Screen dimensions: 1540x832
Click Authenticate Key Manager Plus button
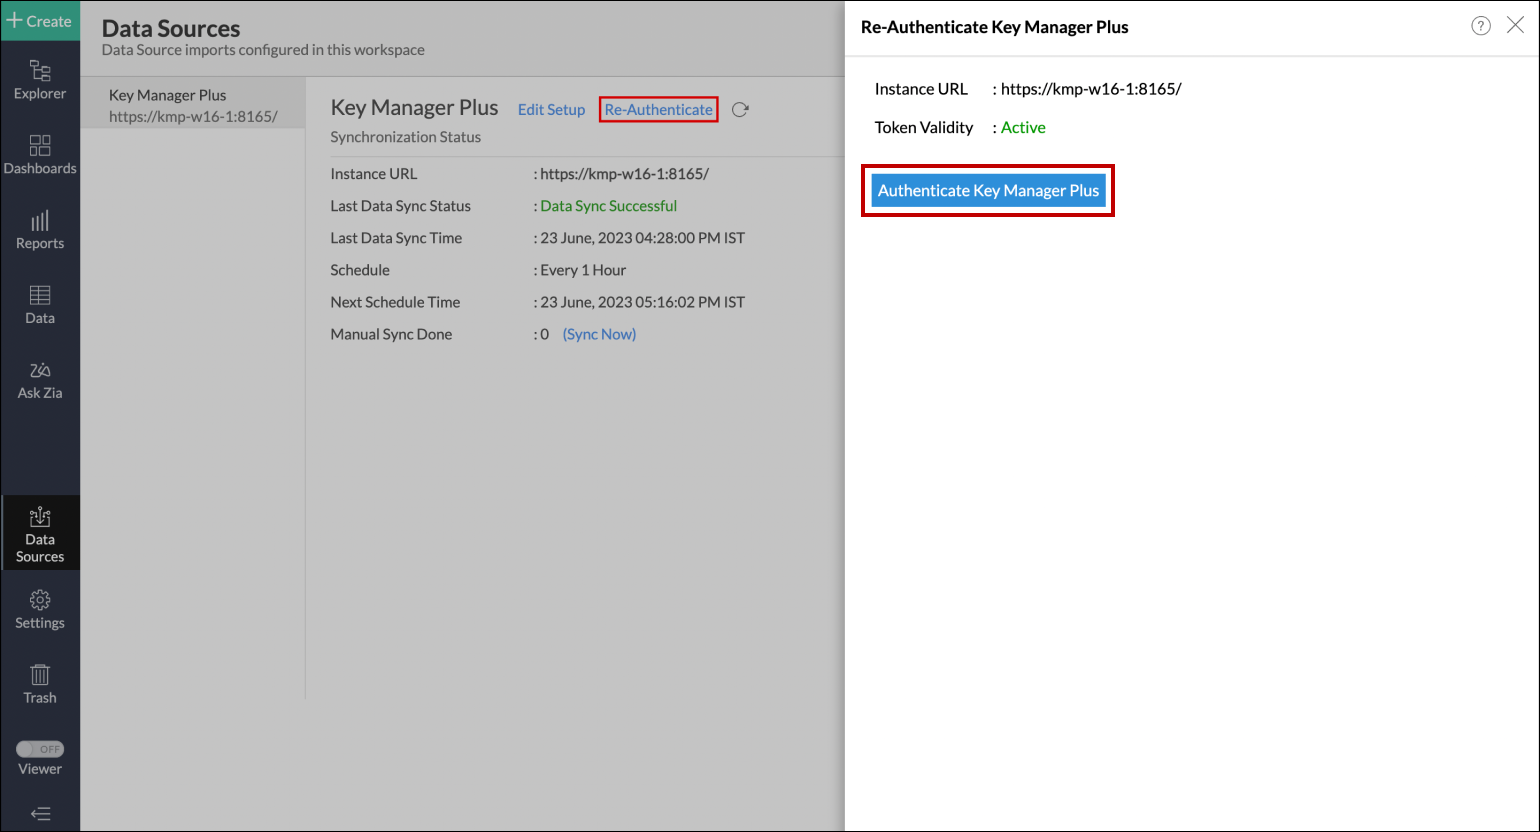point(988,190)
